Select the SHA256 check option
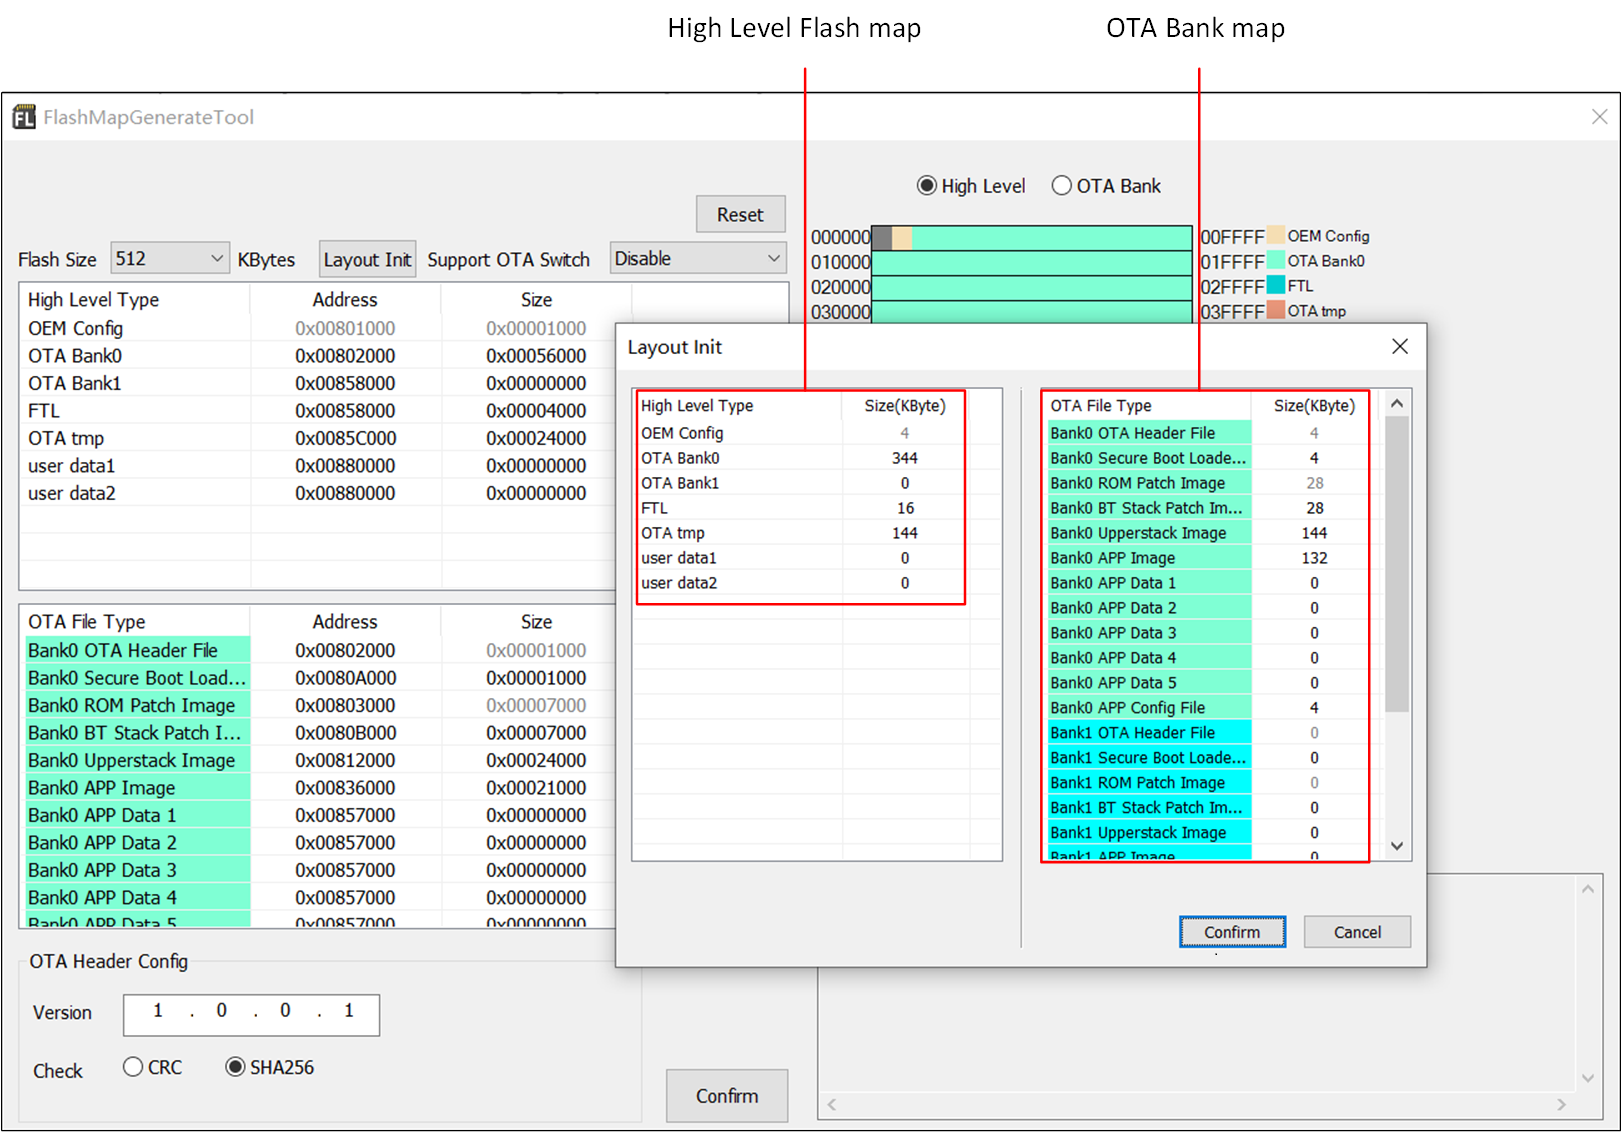The height and width of the screenshot is (1132, 1622). coord(235,1067)
